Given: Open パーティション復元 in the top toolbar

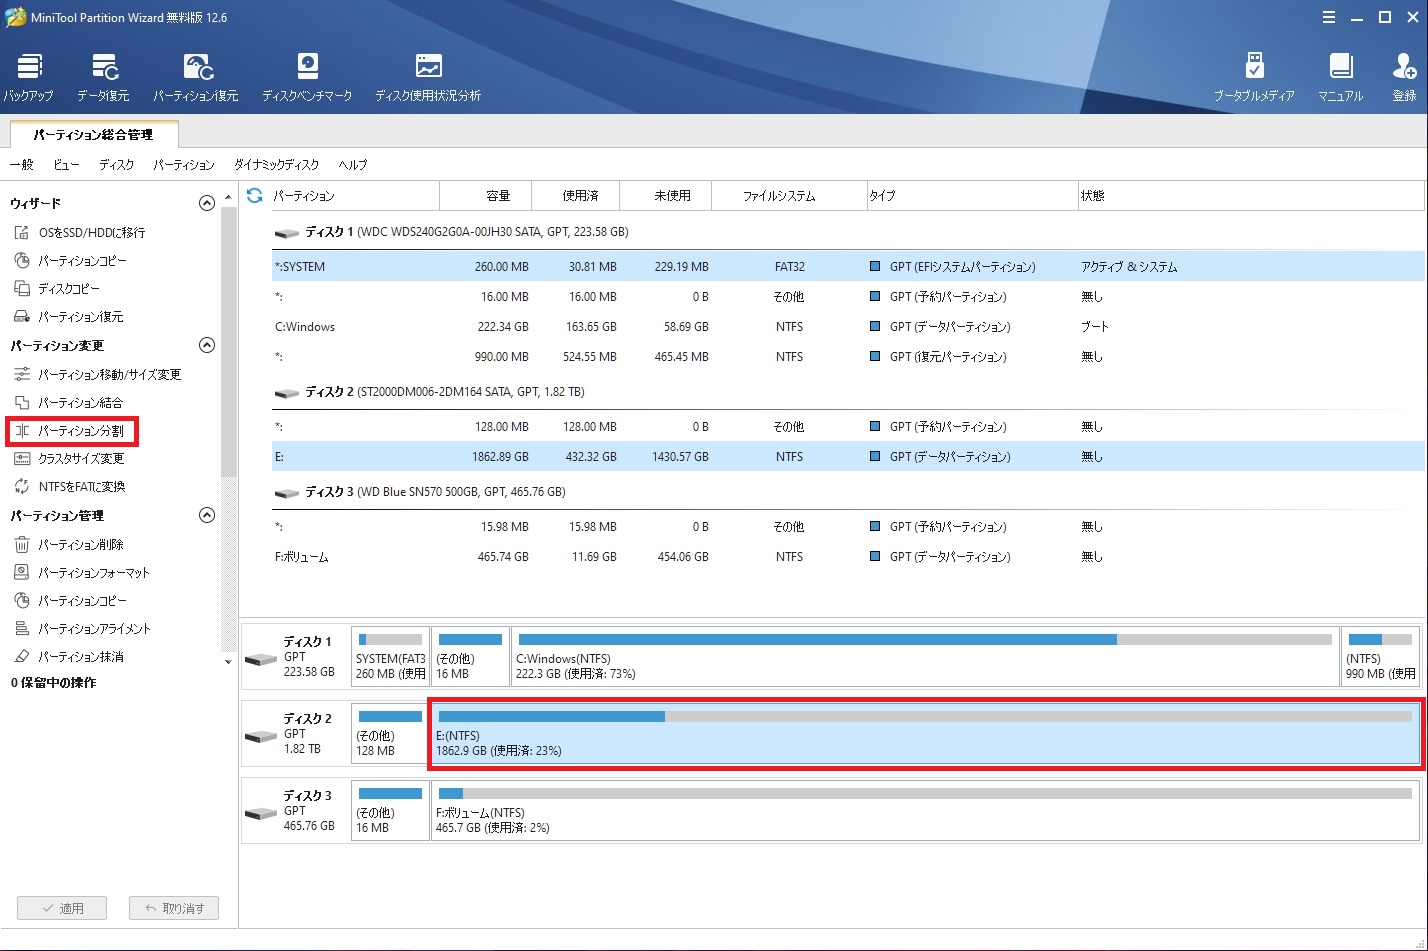Looking at the screenshot, I should (196, 78).
